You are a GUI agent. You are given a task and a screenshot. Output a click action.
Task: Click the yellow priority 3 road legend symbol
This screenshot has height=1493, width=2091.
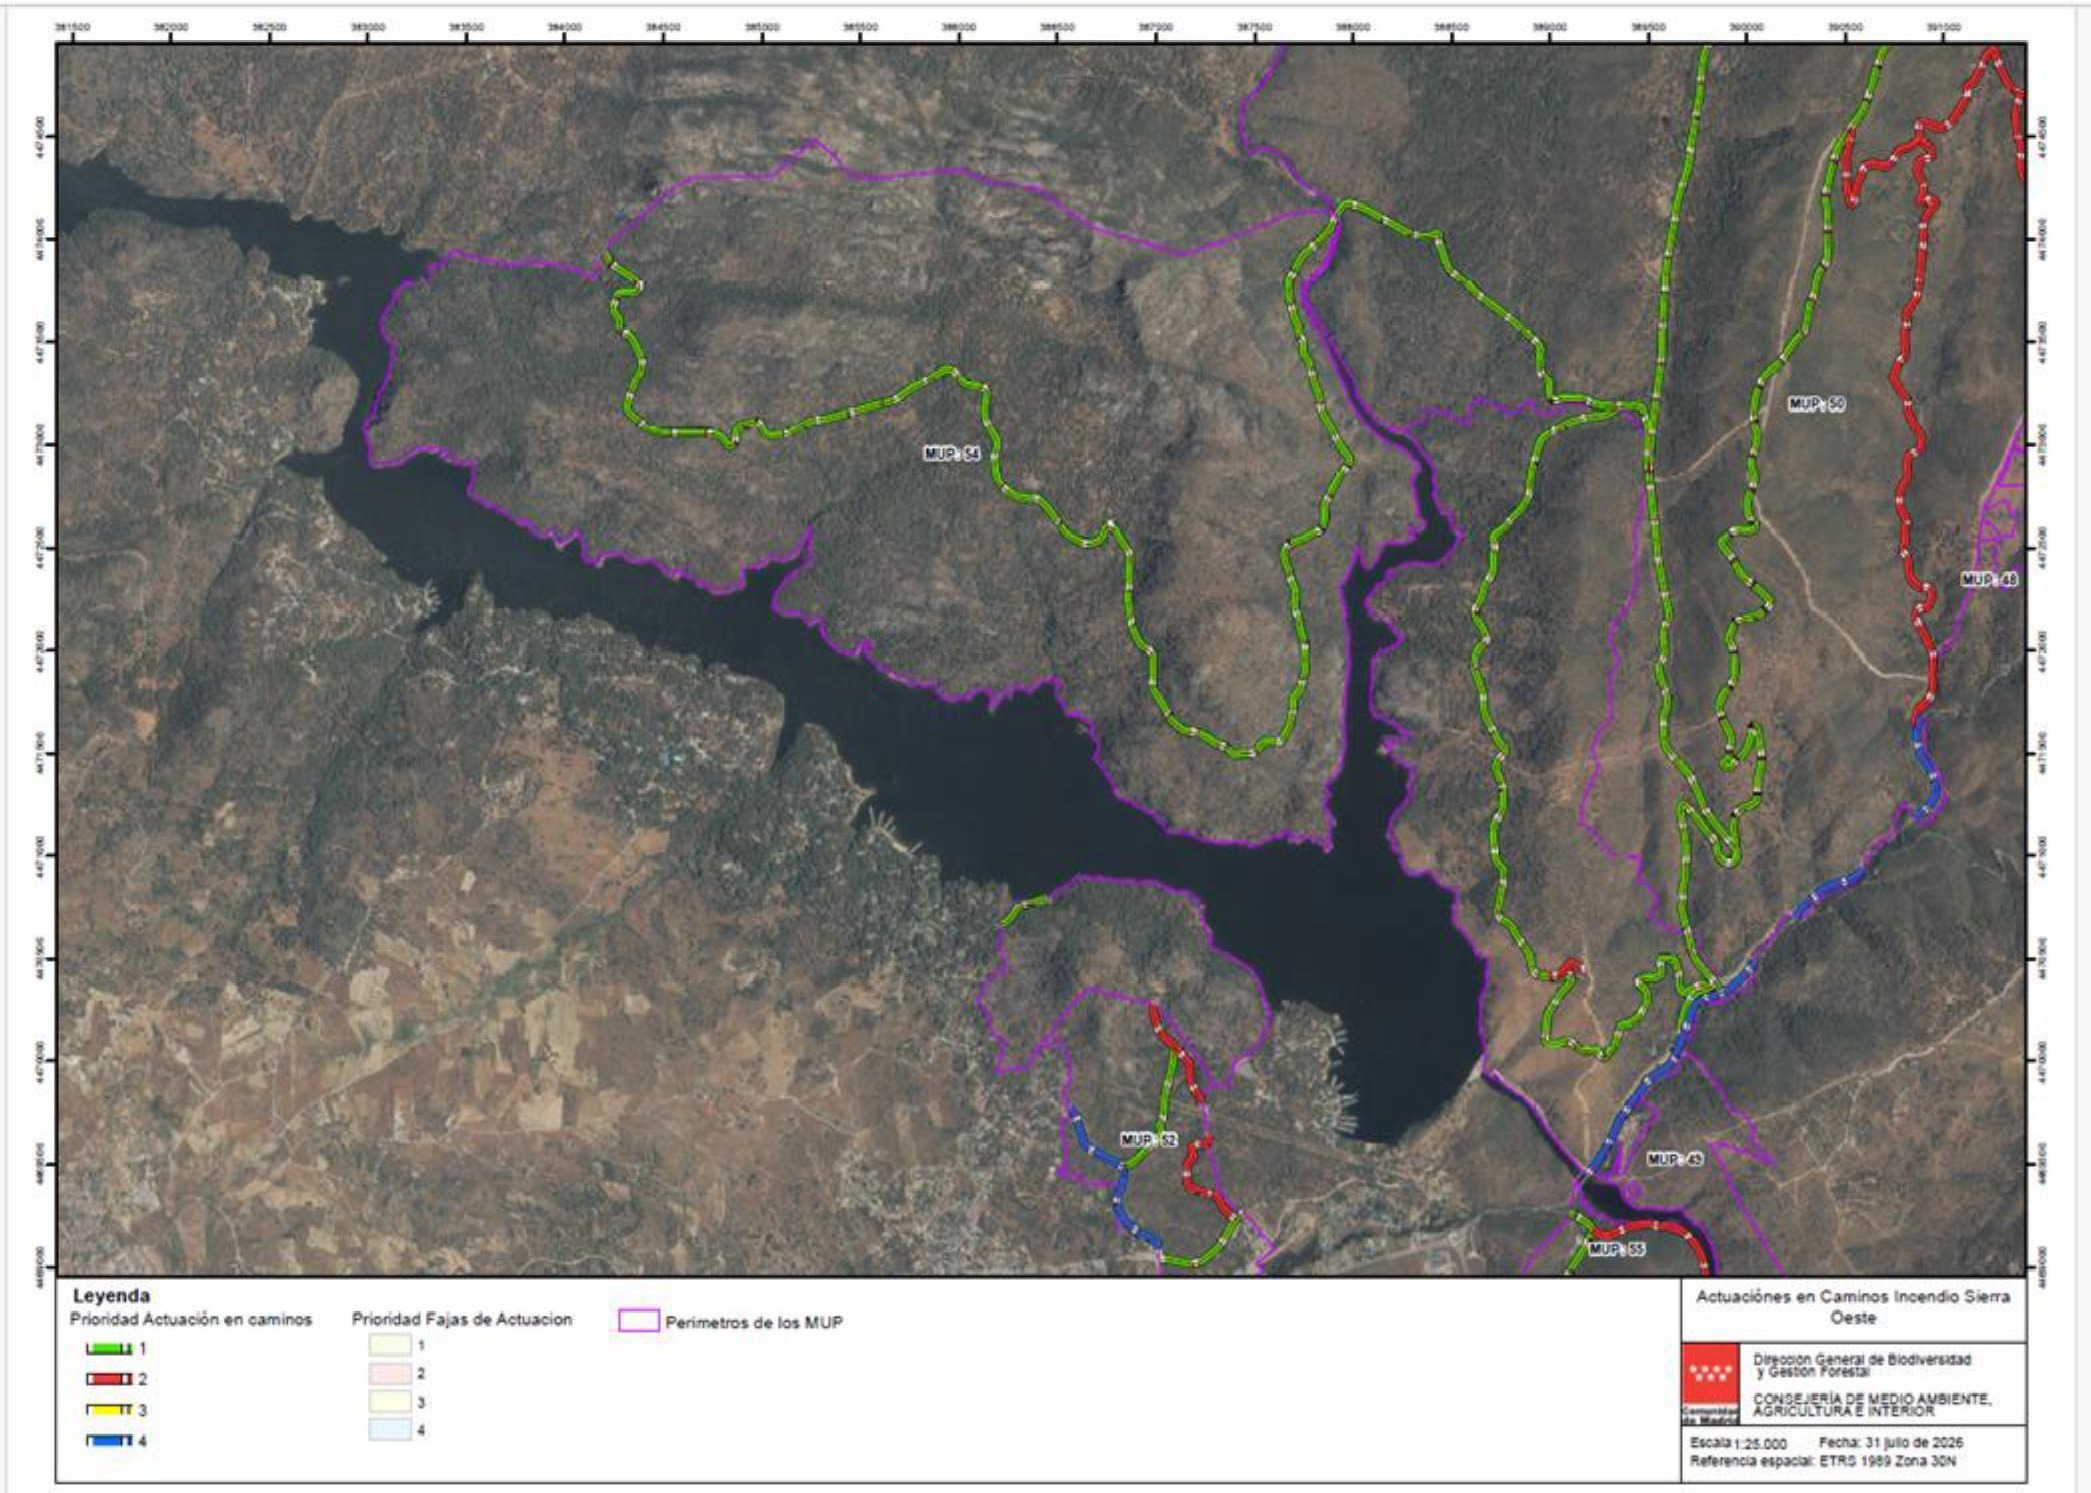click(x=109, y=1410)
